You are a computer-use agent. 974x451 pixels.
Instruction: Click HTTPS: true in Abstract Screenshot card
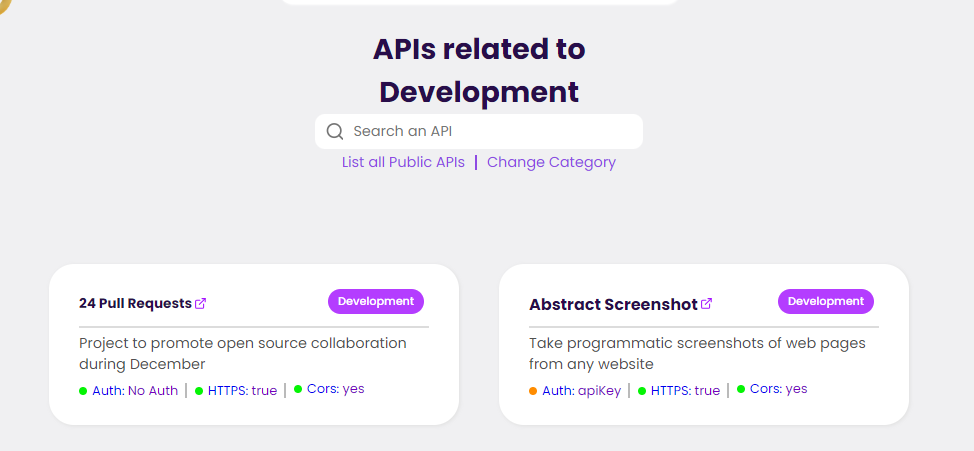(685, 391)
